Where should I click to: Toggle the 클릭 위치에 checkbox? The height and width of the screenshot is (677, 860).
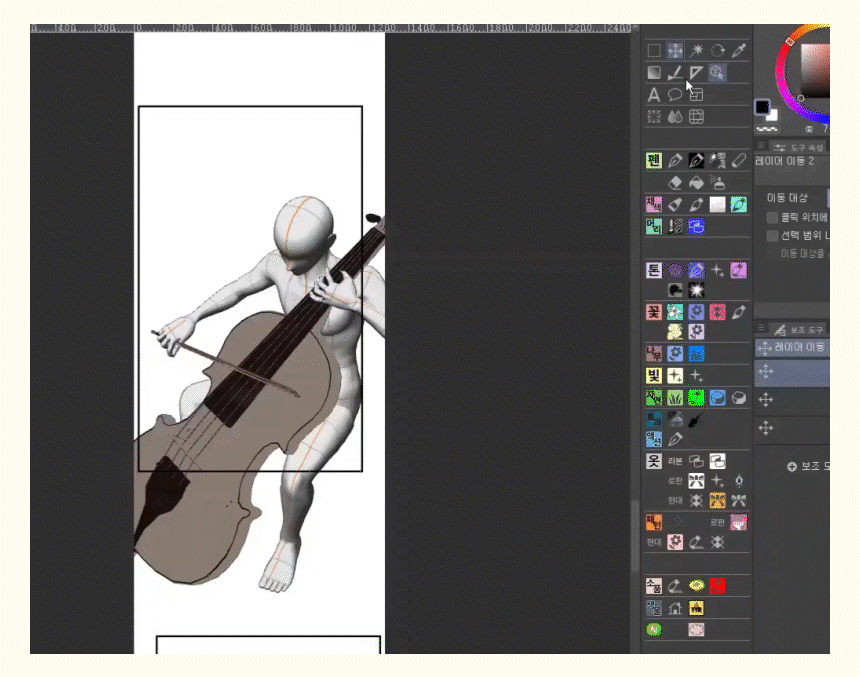[772, 218]
